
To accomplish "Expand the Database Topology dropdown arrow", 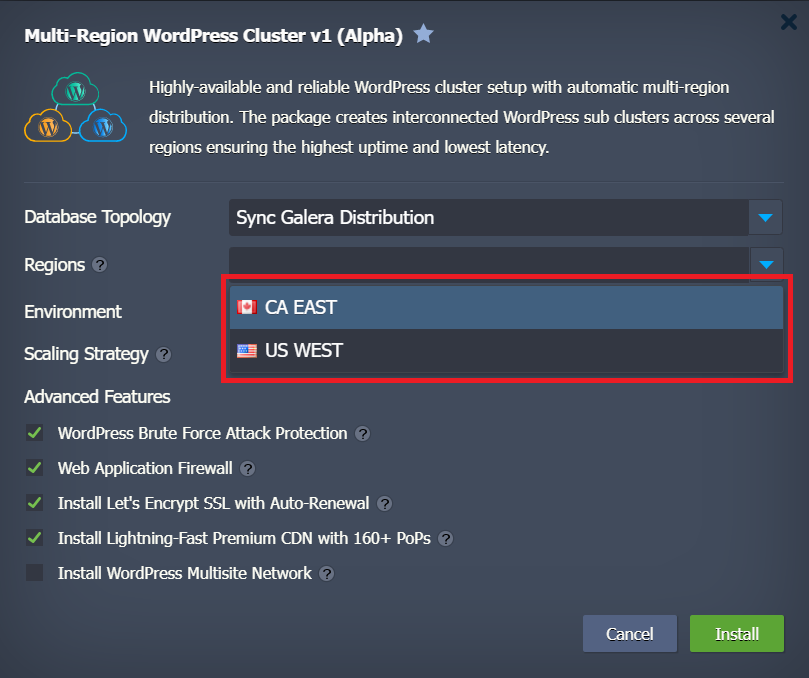I will (x=765, y=217).
